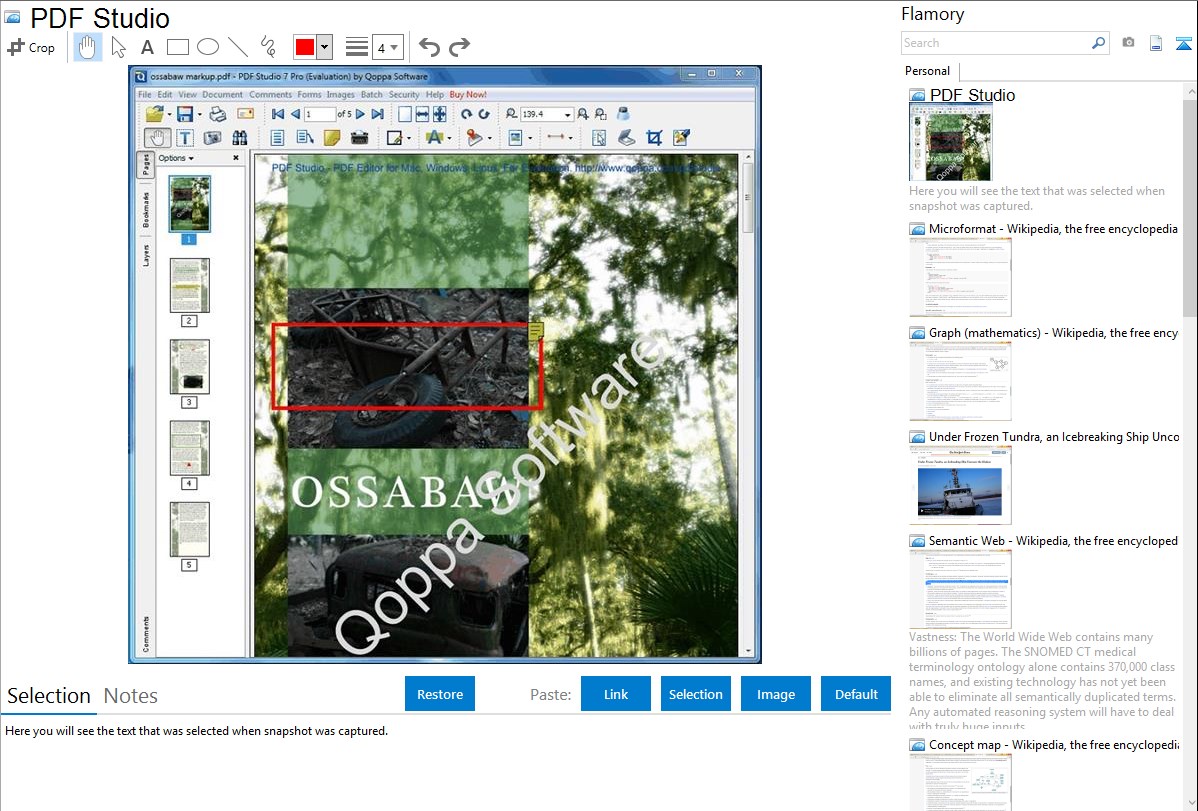Screen dimensions: 1198x811
Task: Click the red annotation color swatch
Action: (x=305, y=47)
